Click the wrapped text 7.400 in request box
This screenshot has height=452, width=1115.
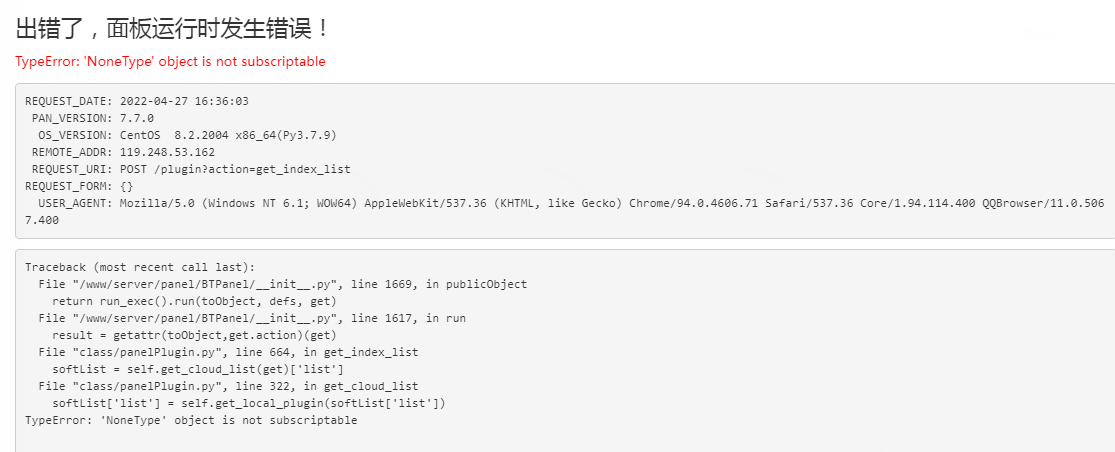click(42, 220)
